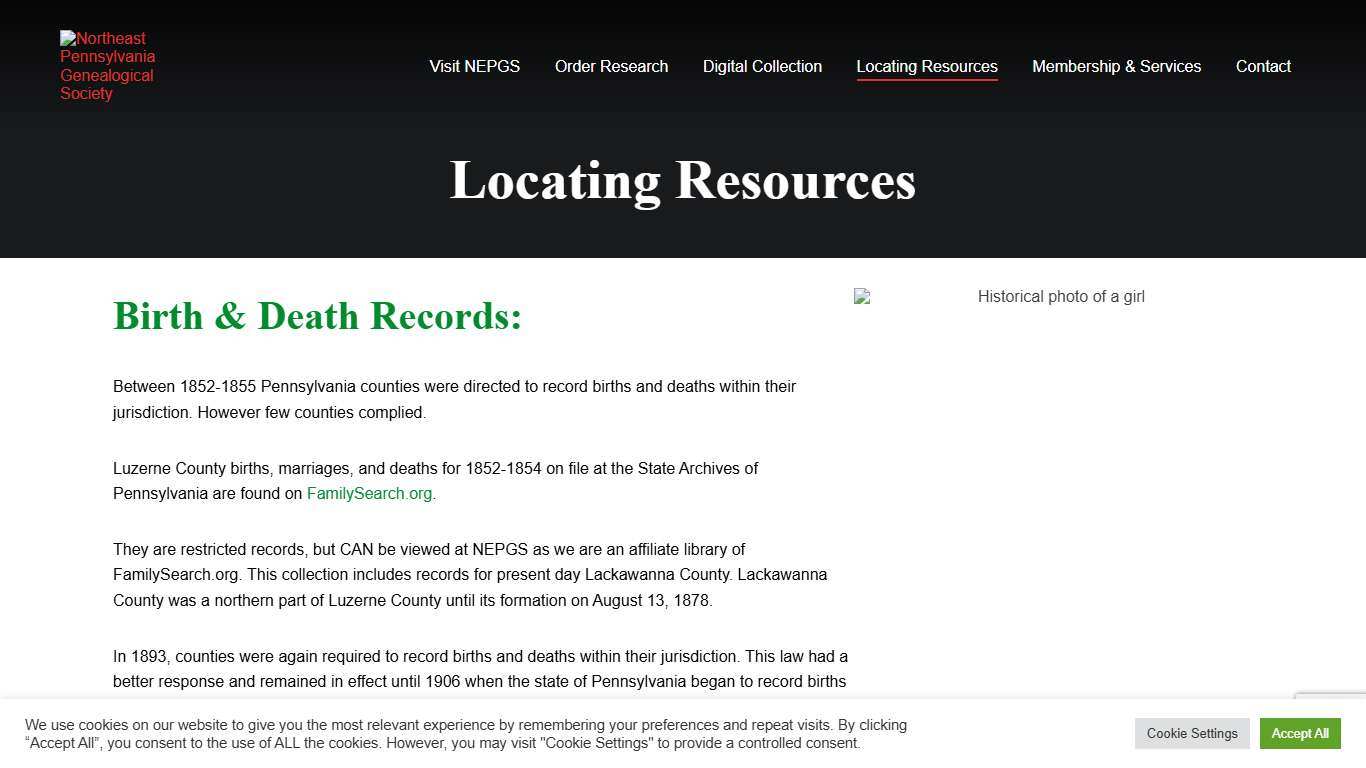
Task: Navigate to the Contact page
Action: pos(1263,66)
